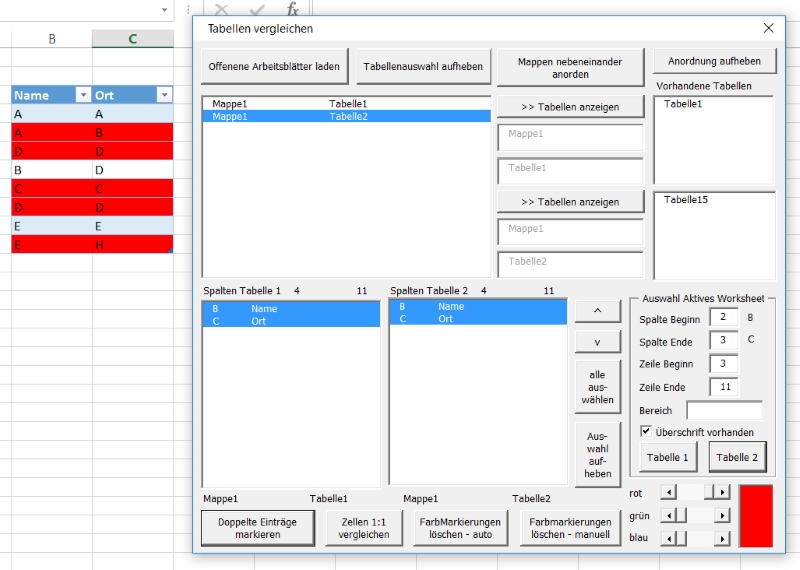Open the Ort column filter dropdown
The width and height of the screenshot is (800, 570).
[x=164, y=95]
